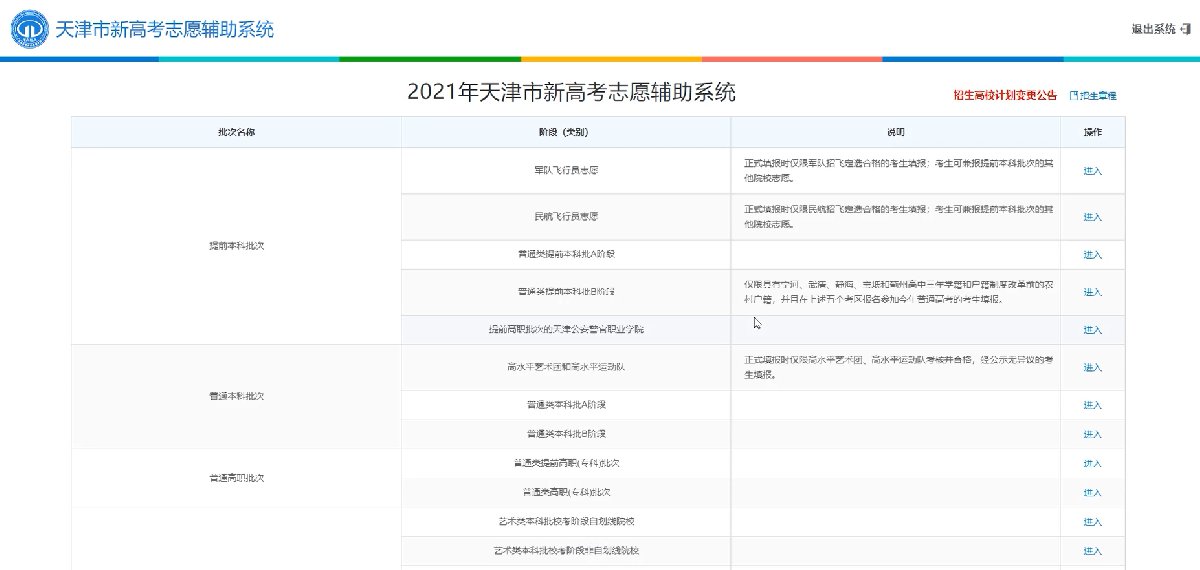Enter the 天津公安警官职业学院 row

point(1092,330)
